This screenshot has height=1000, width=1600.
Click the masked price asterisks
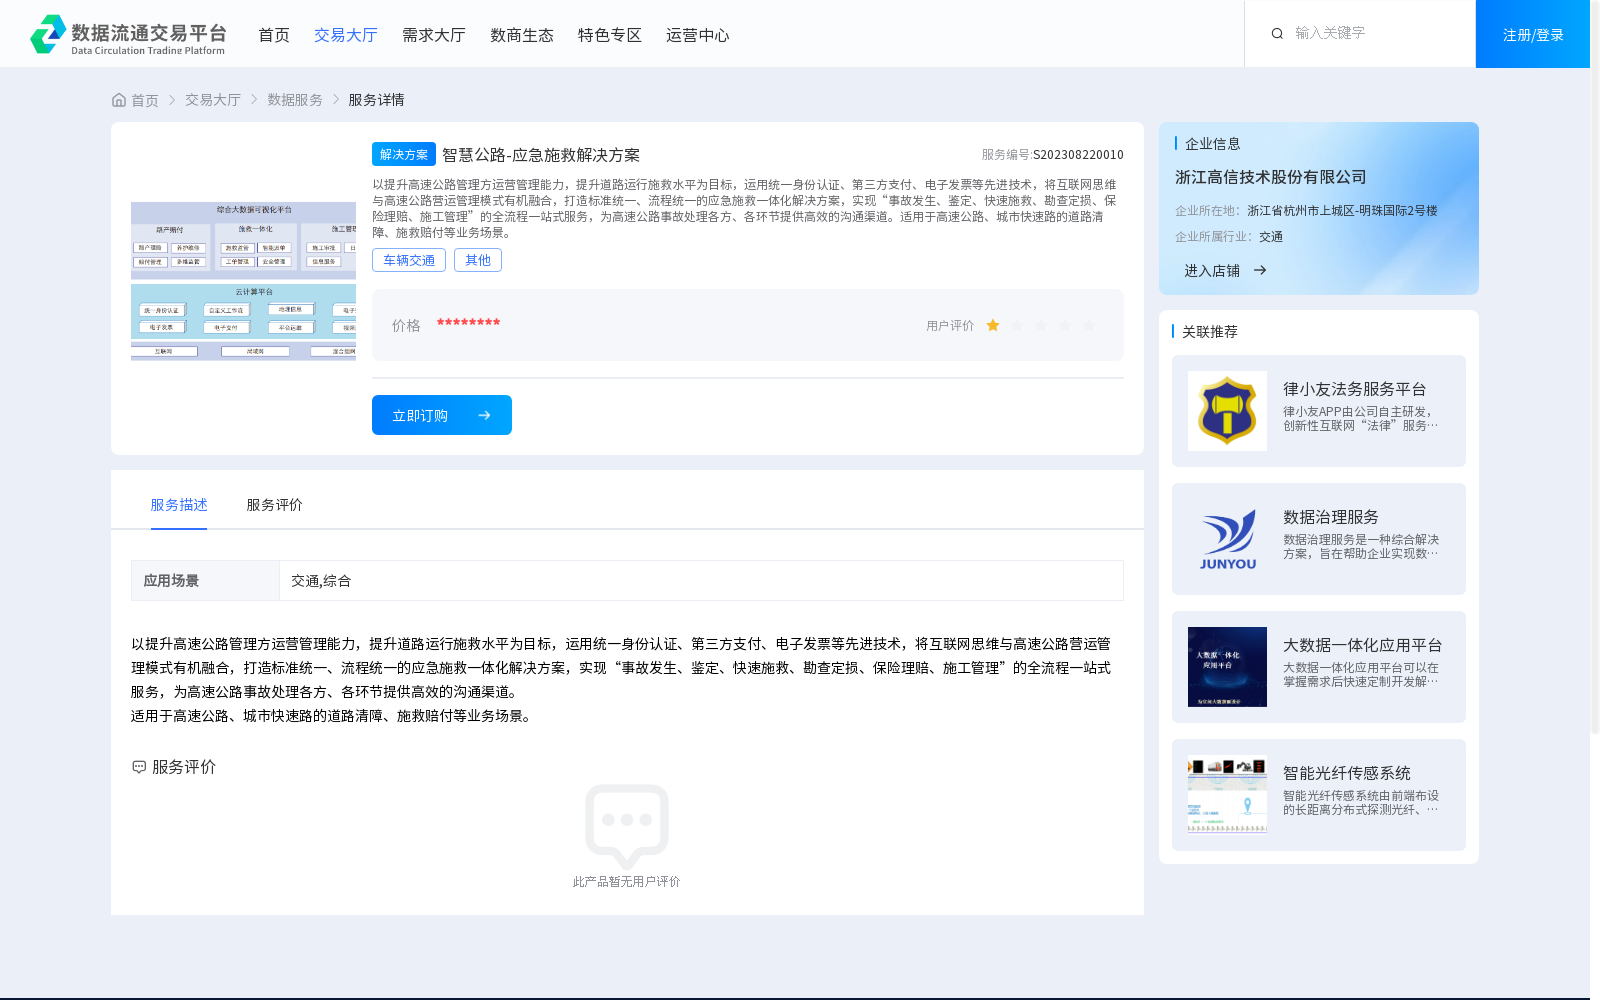click(468, 322)
